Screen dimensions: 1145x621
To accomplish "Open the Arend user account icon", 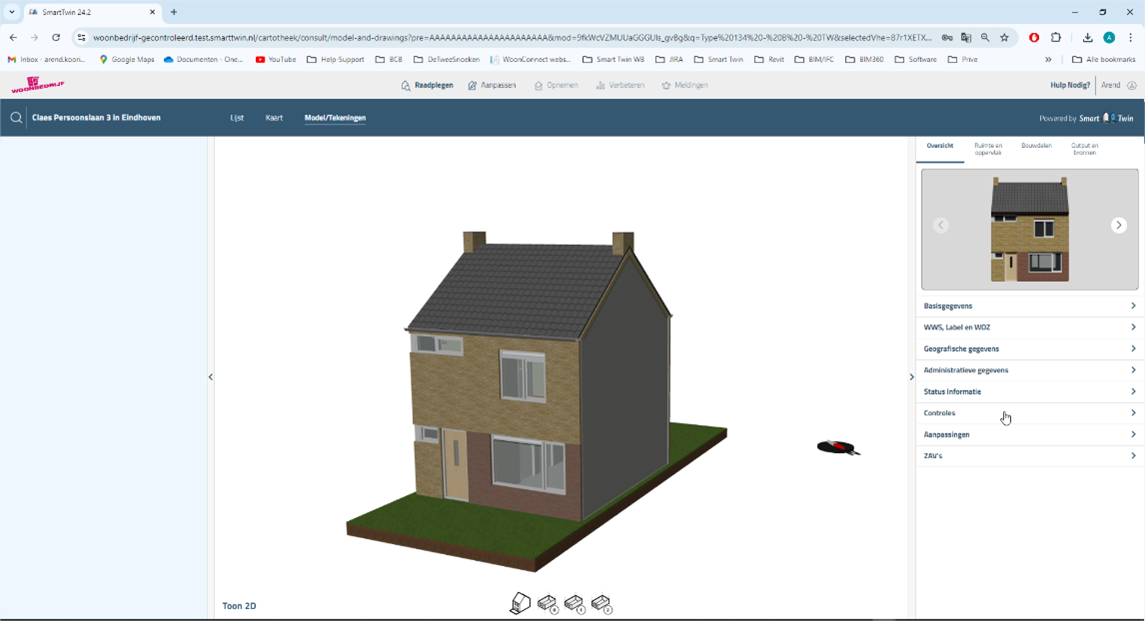I will [x=1132, y=86].
